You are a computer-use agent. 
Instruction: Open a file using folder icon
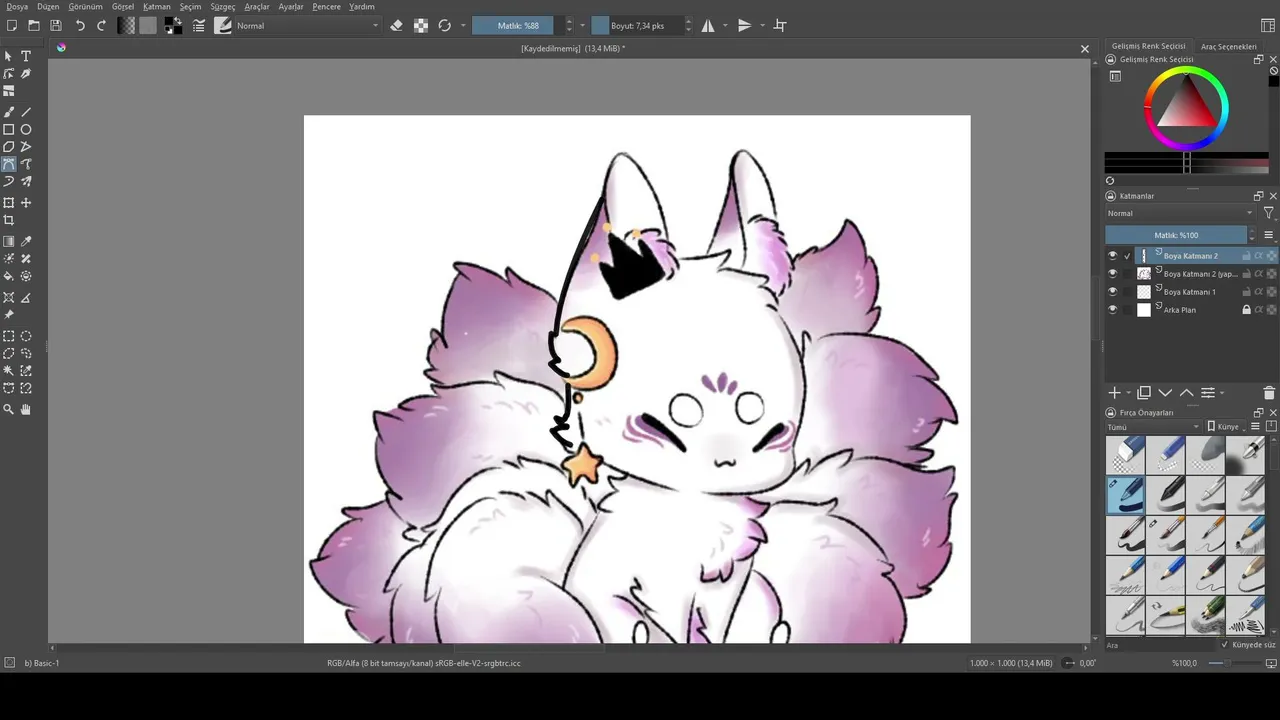tap(34, 26)
